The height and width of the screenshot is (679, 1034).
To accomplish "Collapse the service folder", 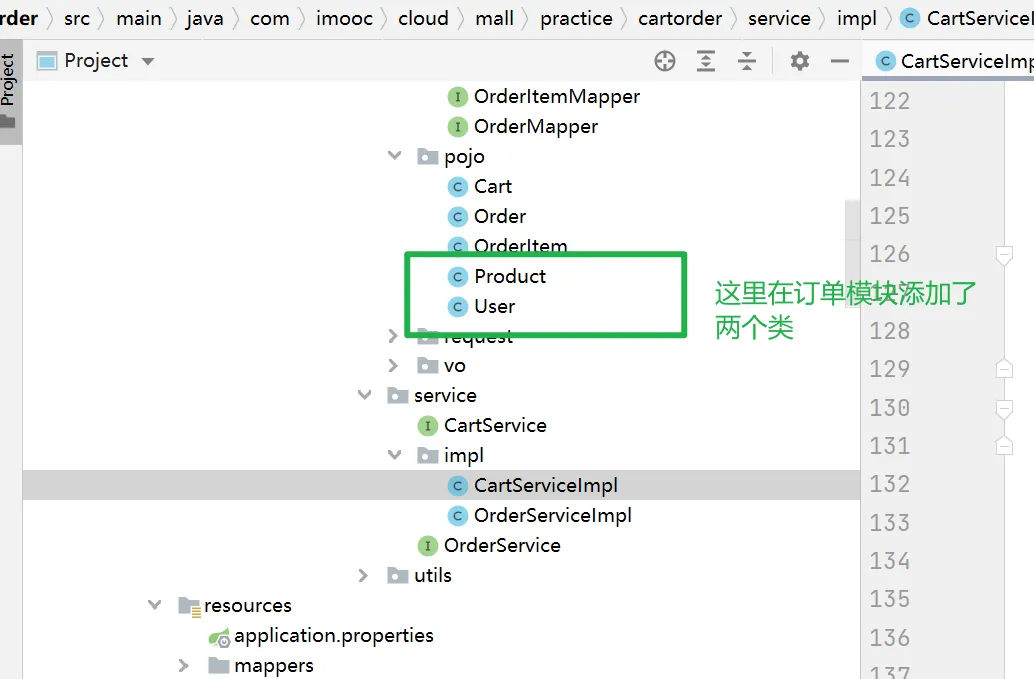I will (364, 396).
